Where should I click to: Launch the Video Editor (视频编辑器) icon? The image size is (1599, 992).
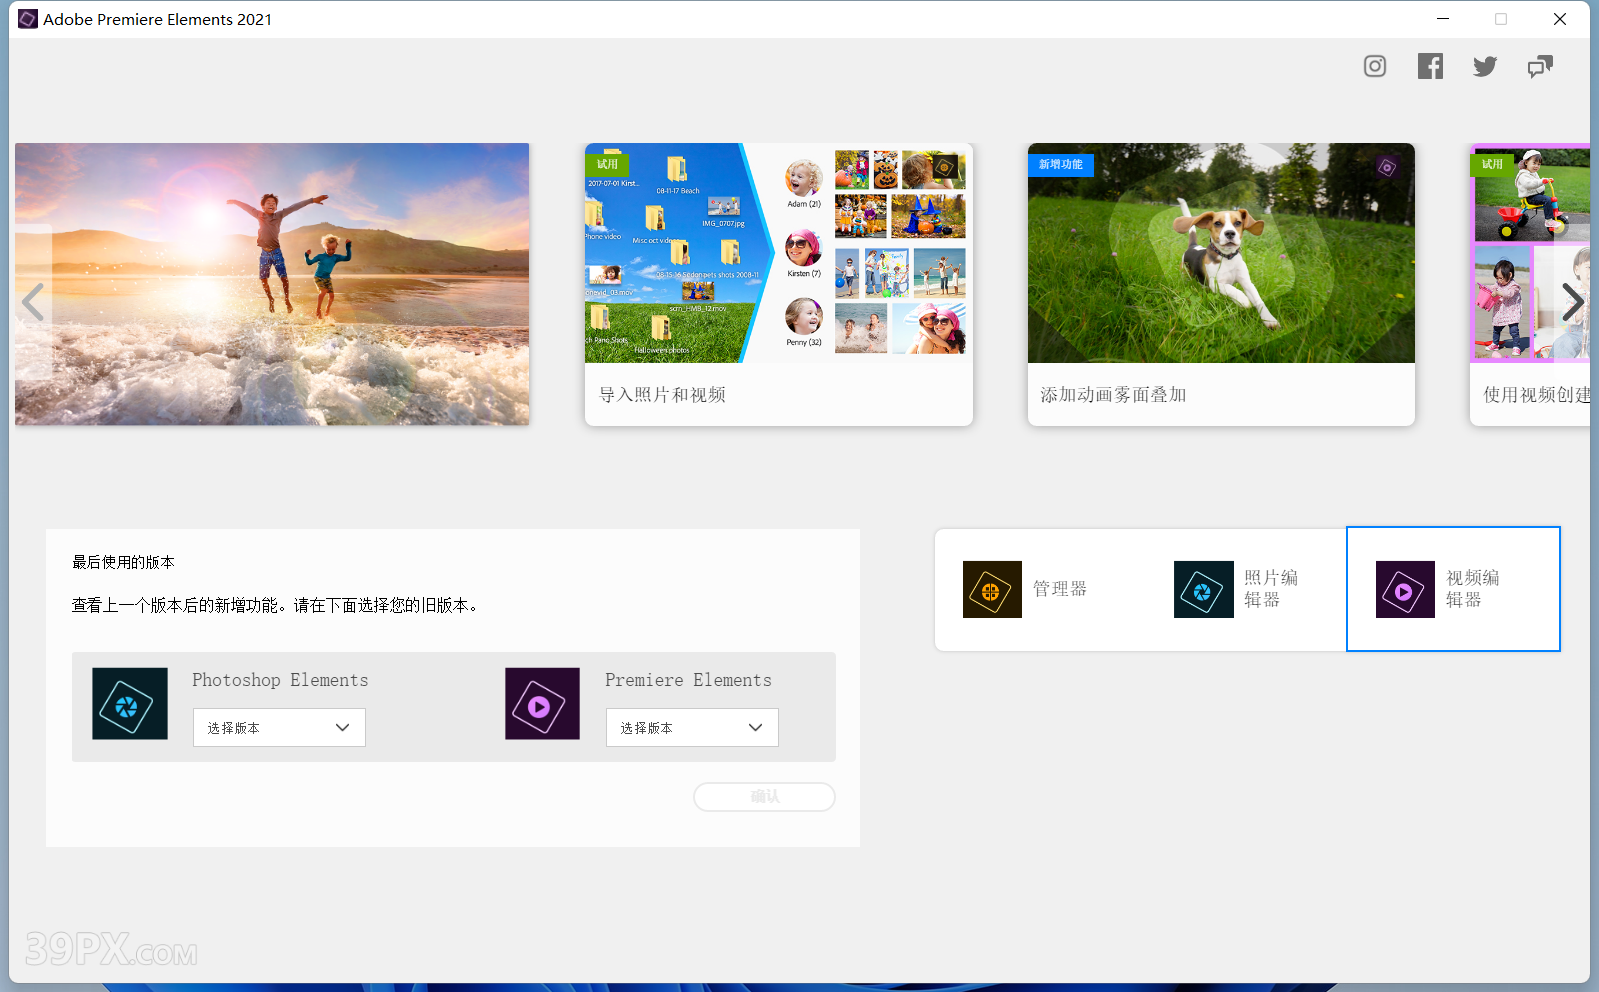click(1405, 589)
